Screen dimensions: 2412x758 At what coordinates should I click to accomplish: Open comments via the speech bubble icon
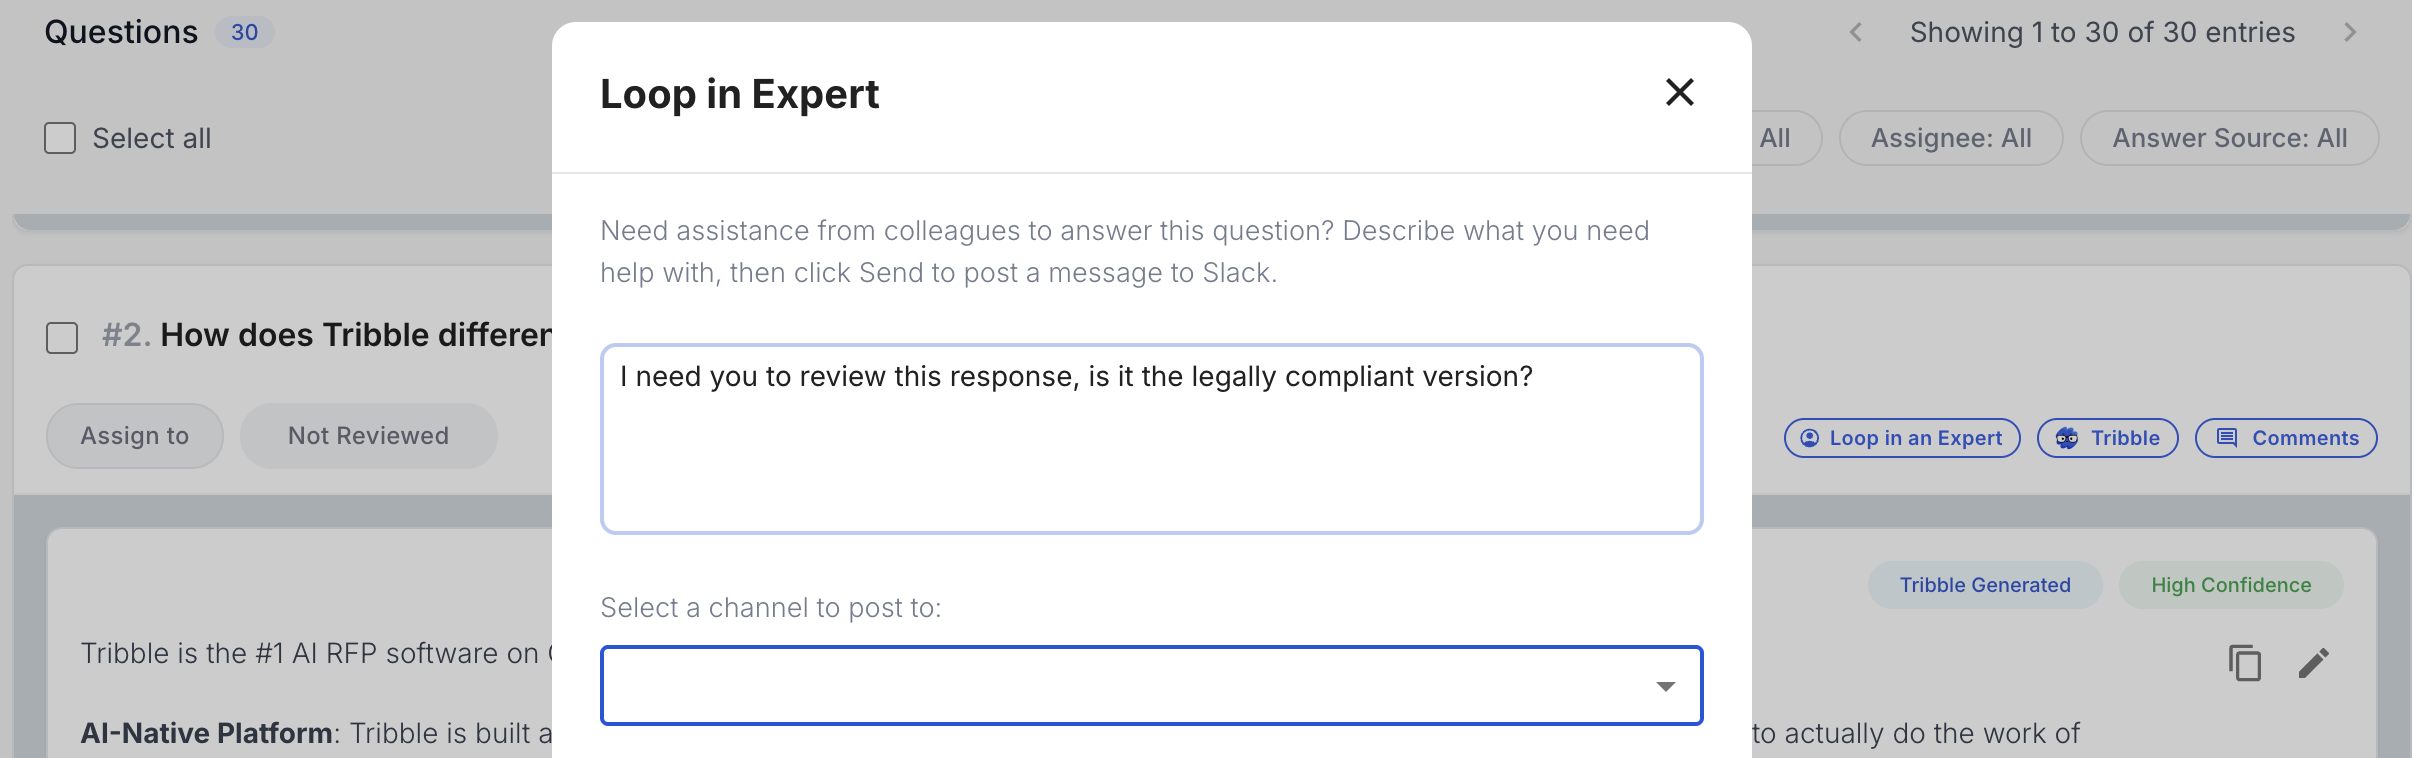point(2227,438)
